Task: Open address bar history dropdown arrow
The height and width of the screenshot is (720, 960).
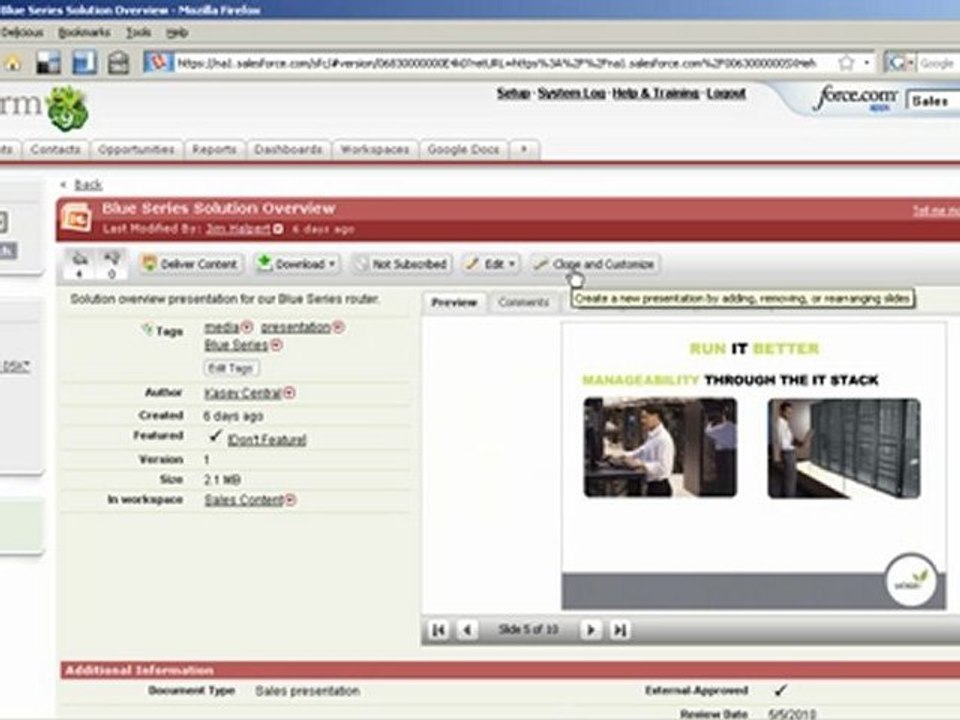Action: coord(867,62)
